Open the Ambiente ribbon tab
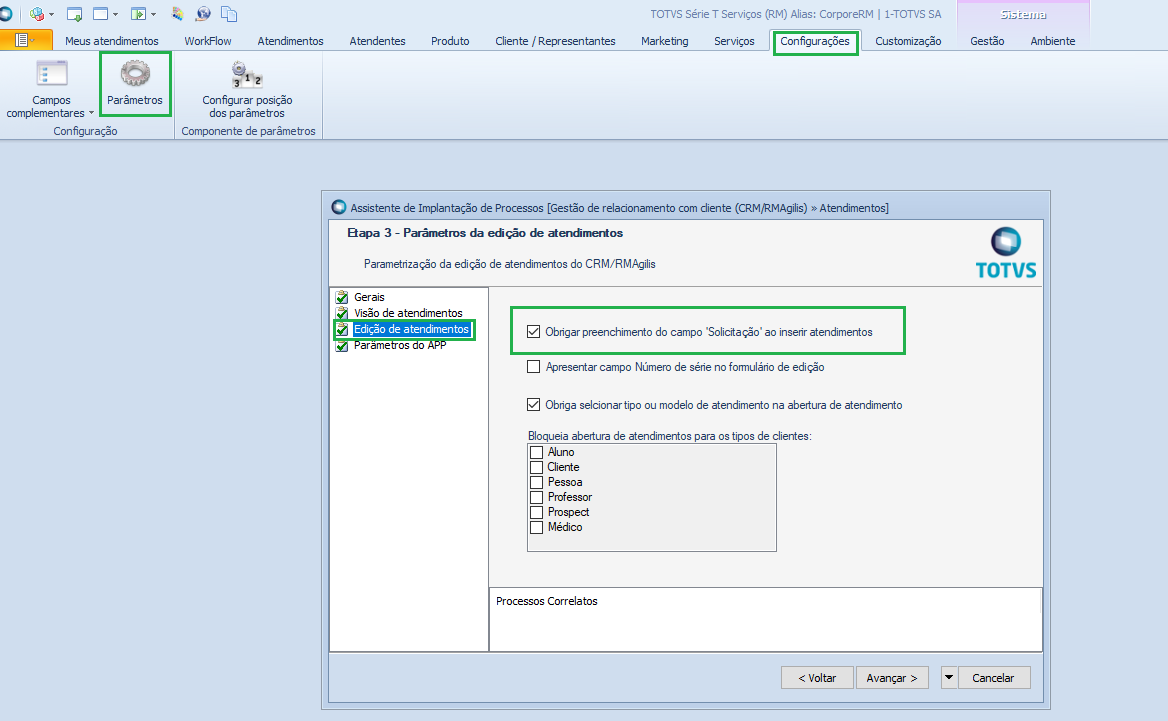The height and width of the screenshot is (721, 1168). coord(1053,41)
